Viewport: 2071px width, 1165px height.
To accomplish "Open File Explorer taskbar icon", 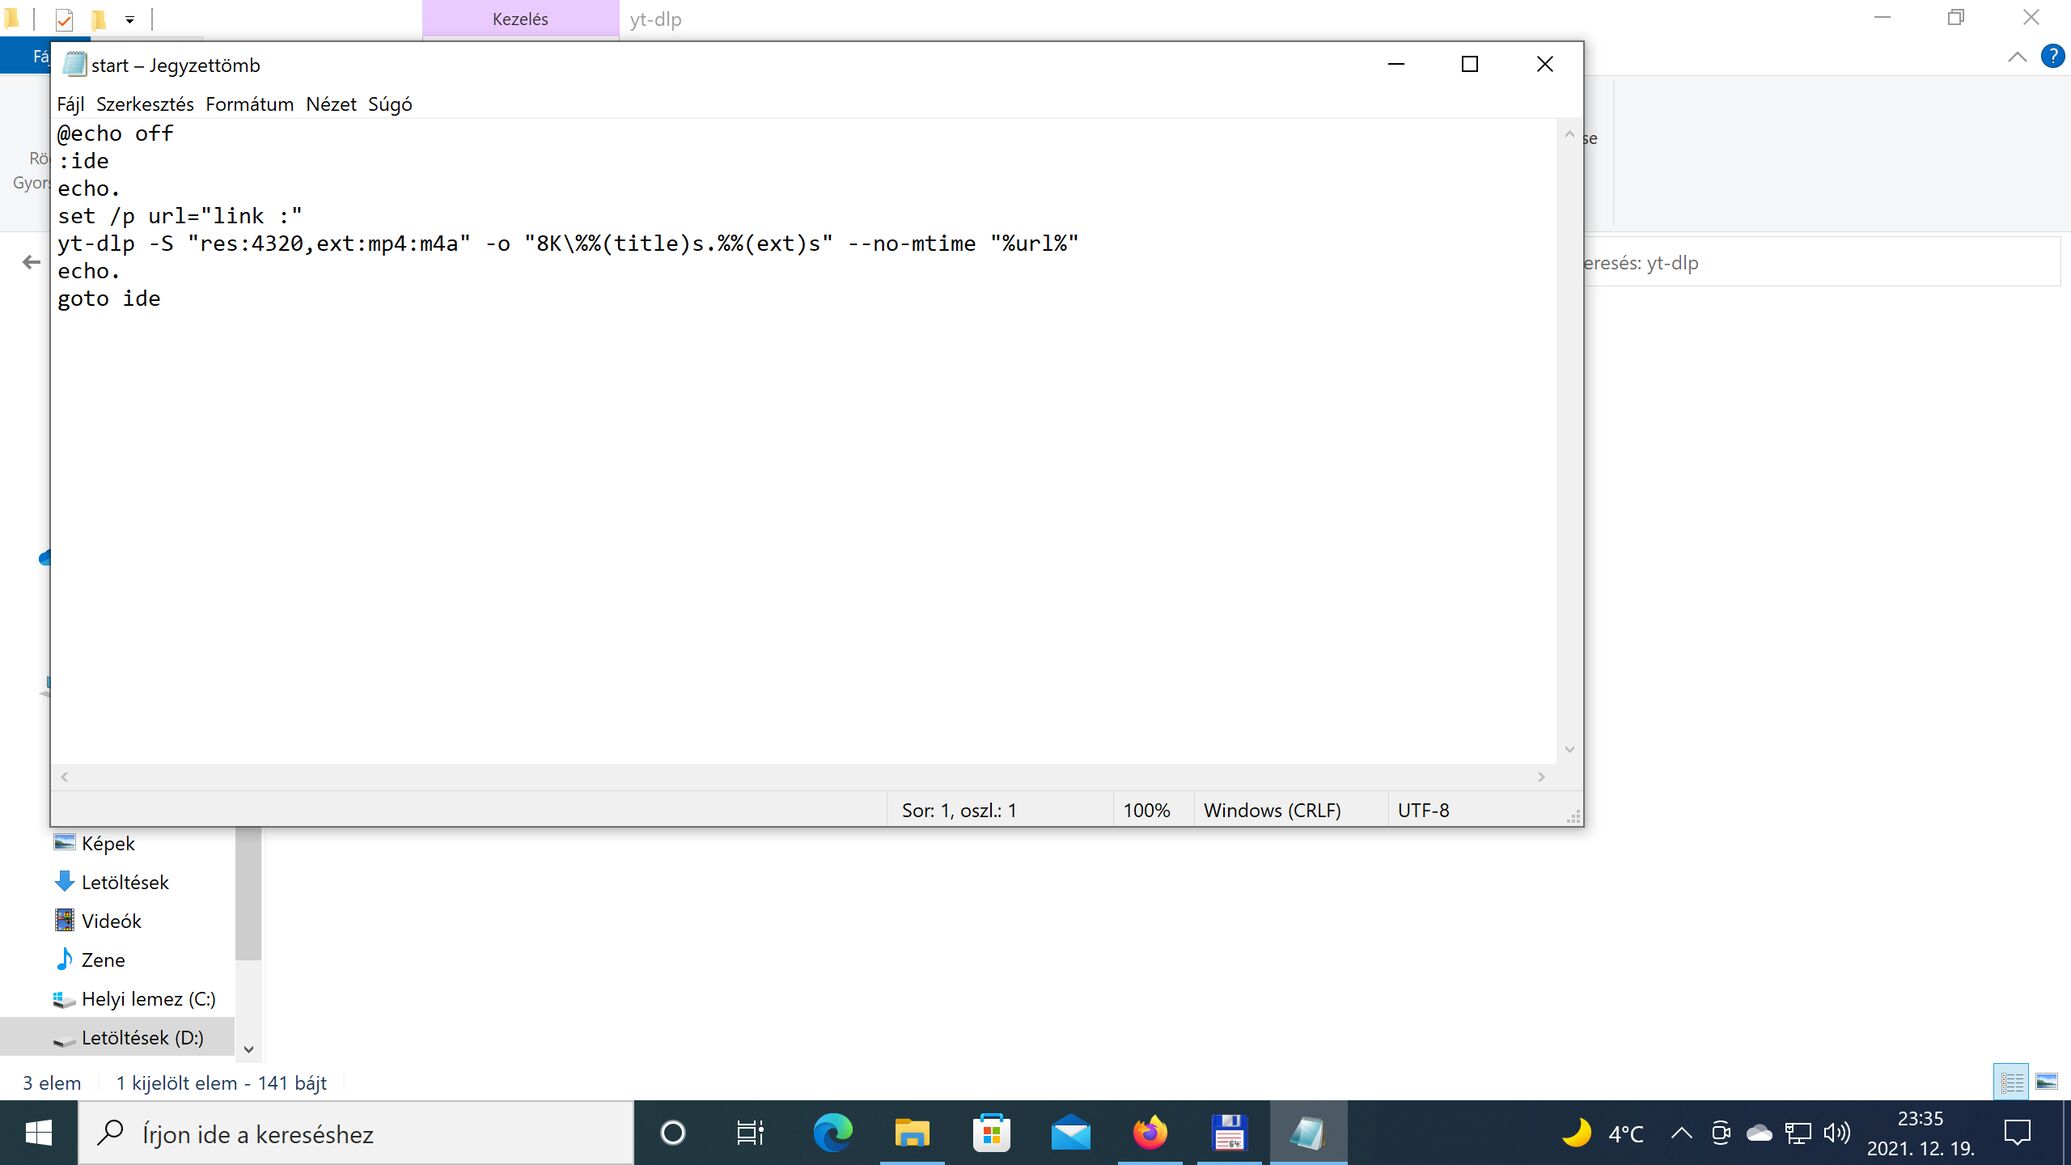I will (x=911, y=1133).
